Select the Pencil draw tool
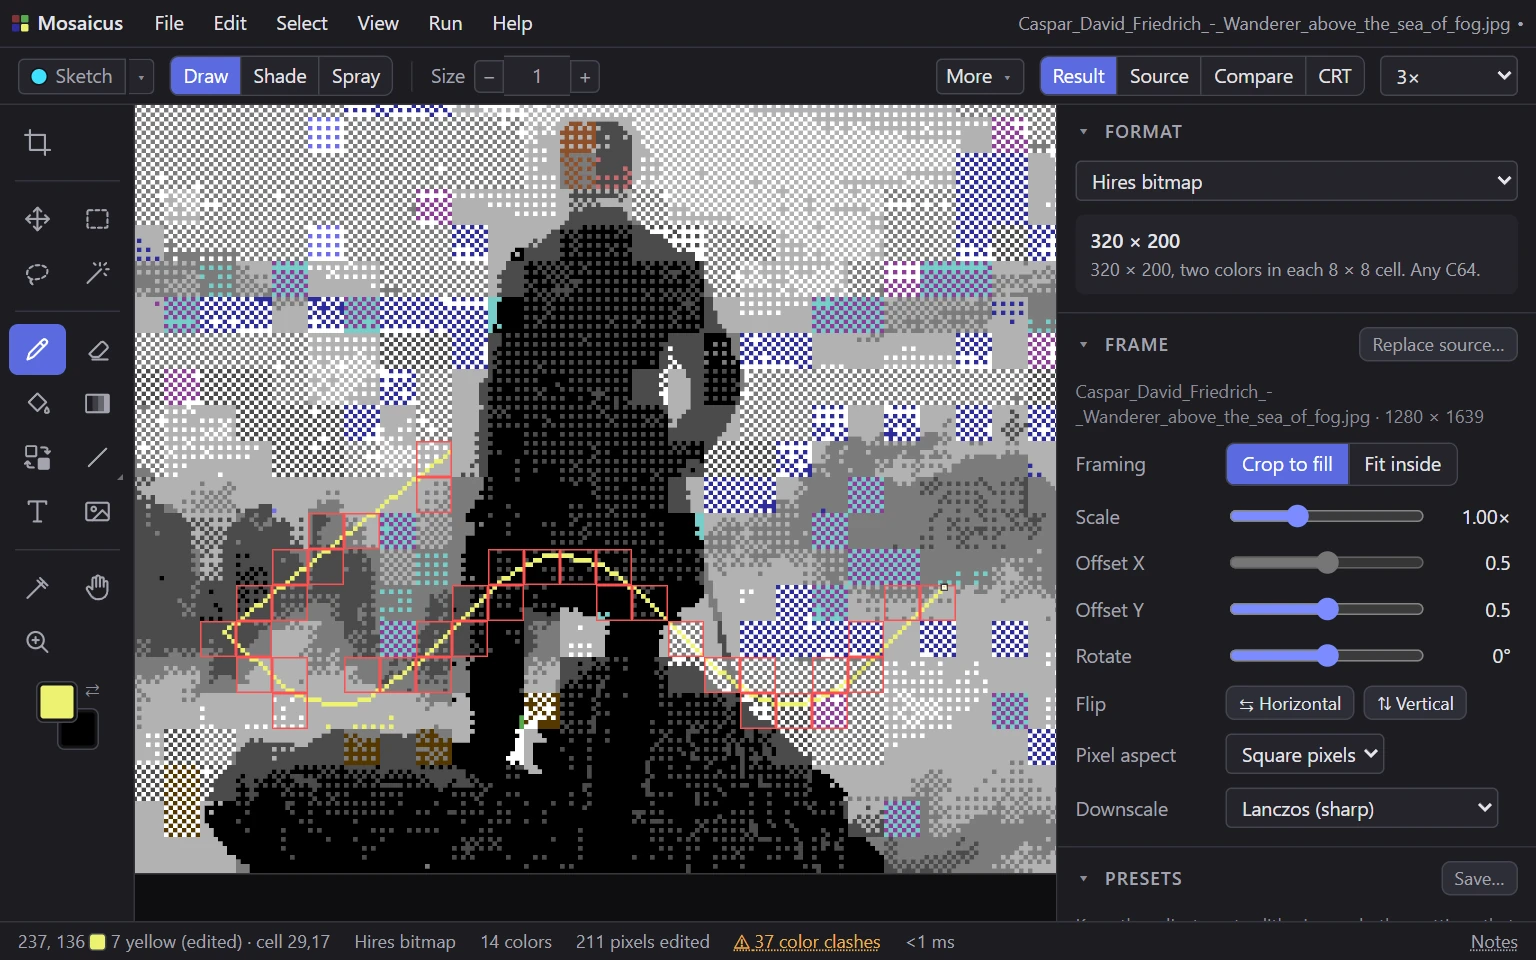1536x960 pixels. [x=37, y=350]
